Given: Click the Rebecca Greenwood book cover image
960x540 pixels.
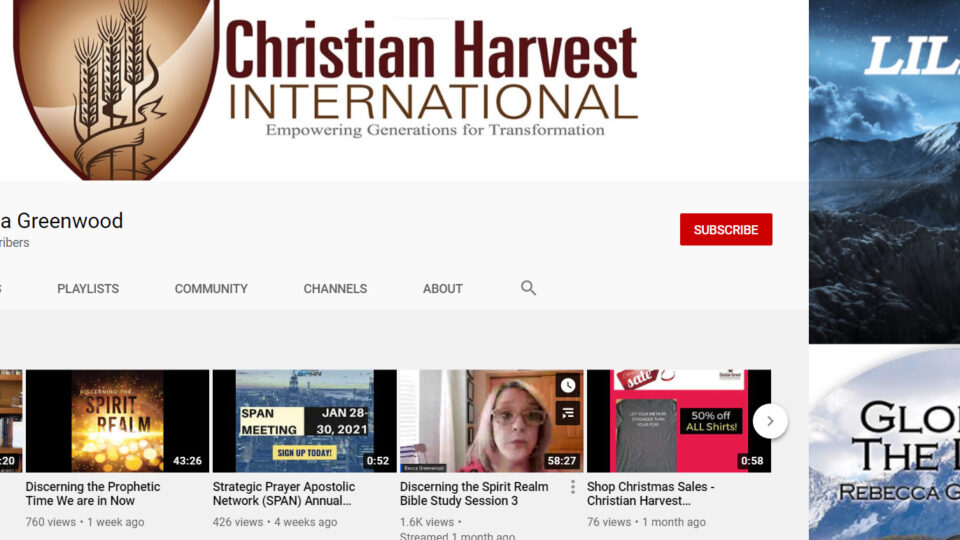Looking at the screenshot, I should coord(884,445).
